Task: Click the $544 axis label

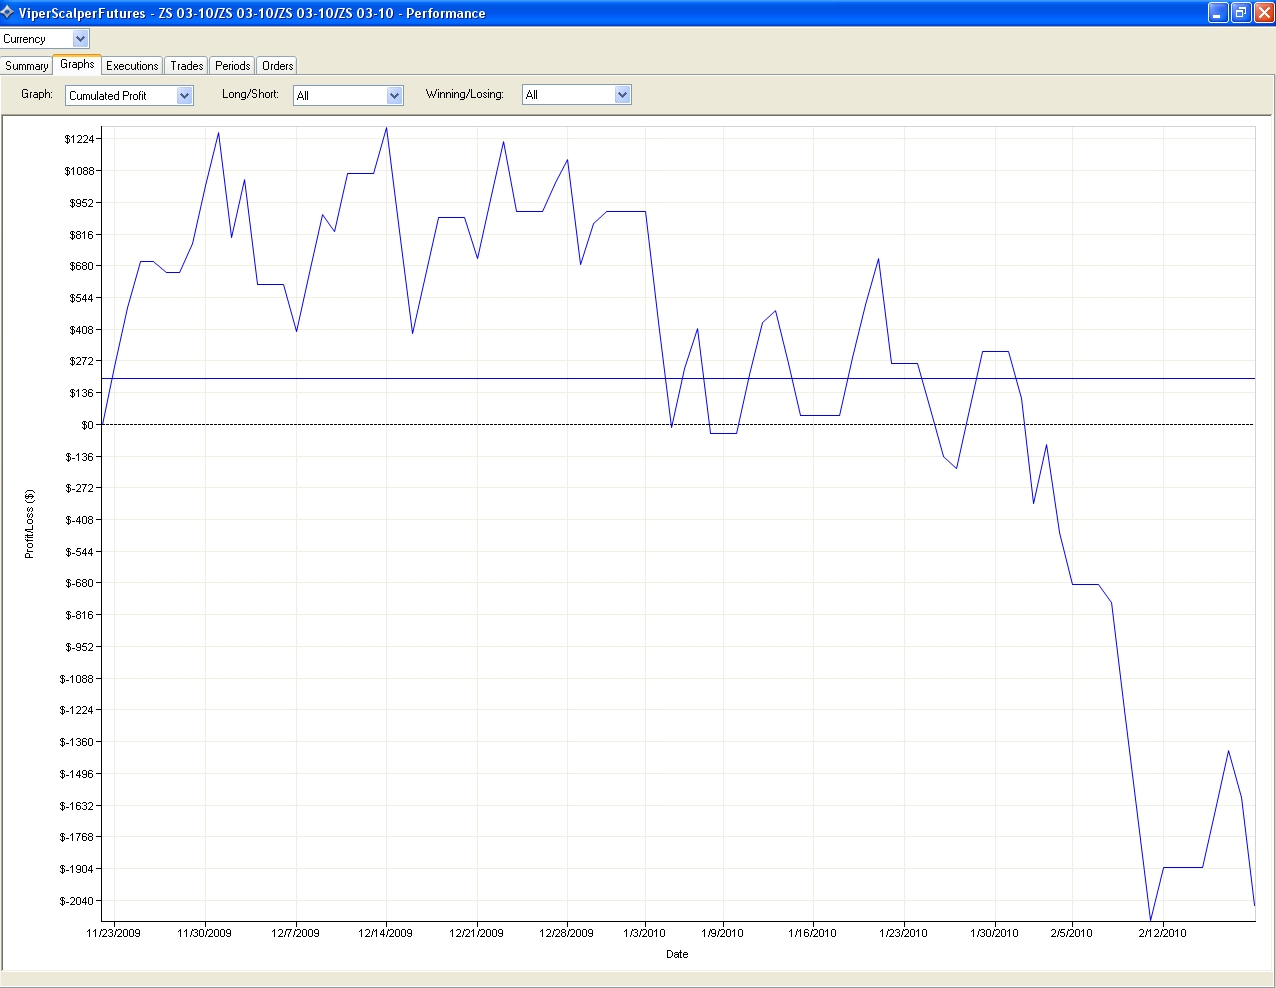Action: point(82,298)
